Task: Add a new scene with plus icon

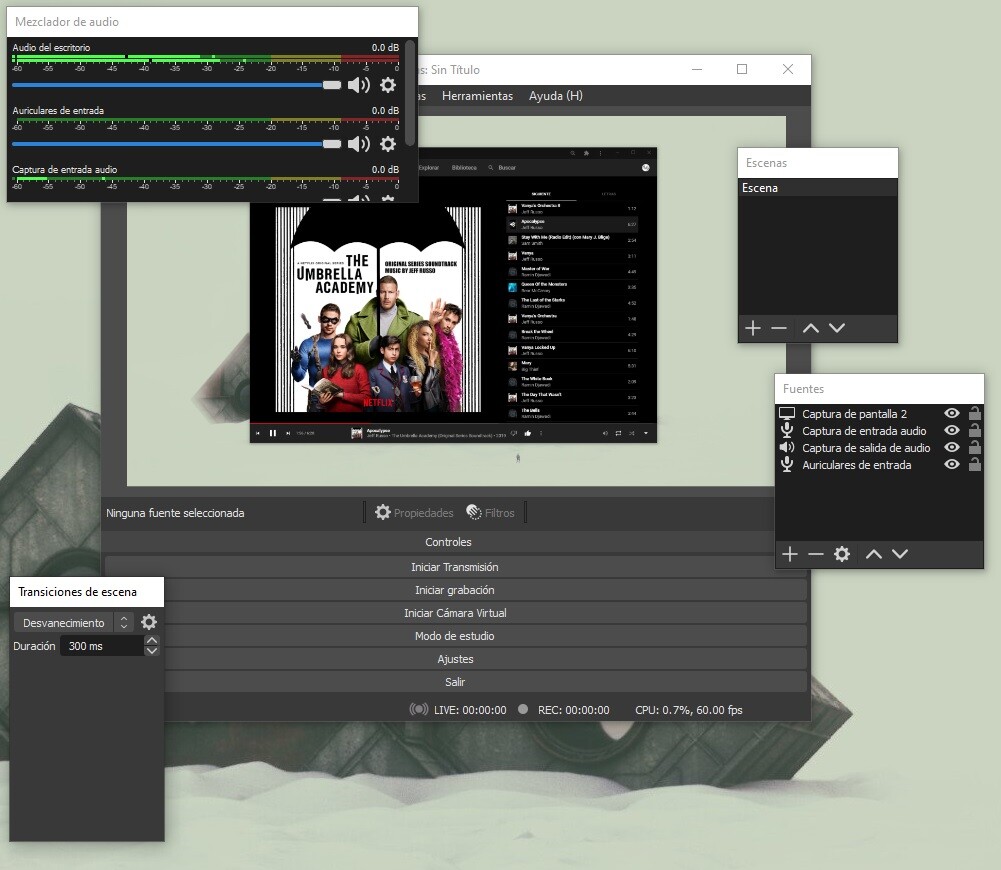Action: (x=753, y=328)
